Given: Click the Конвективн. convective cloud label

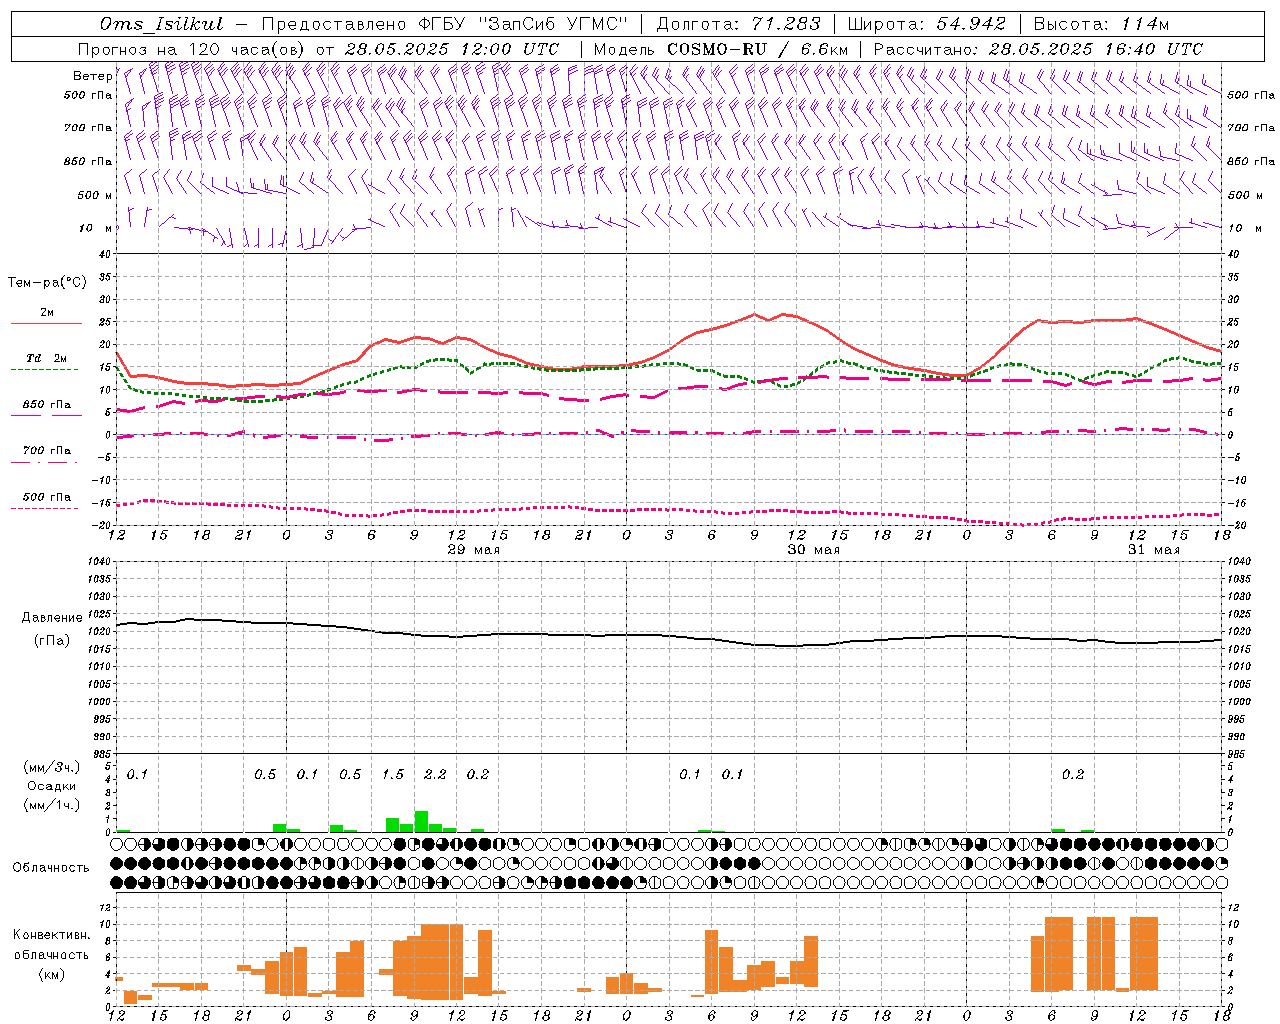Looking at the screenshot, I should point(51,935).
